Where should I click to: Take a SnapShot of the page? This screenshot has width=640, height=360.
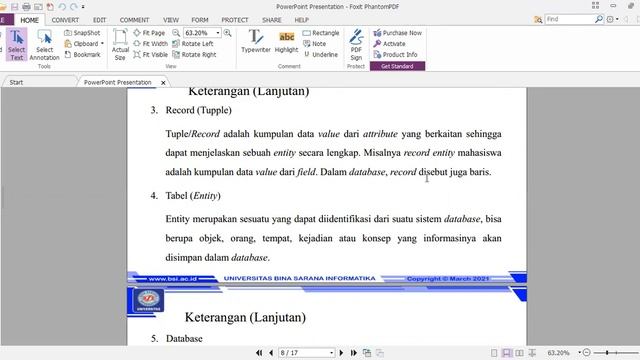point(82,33)
